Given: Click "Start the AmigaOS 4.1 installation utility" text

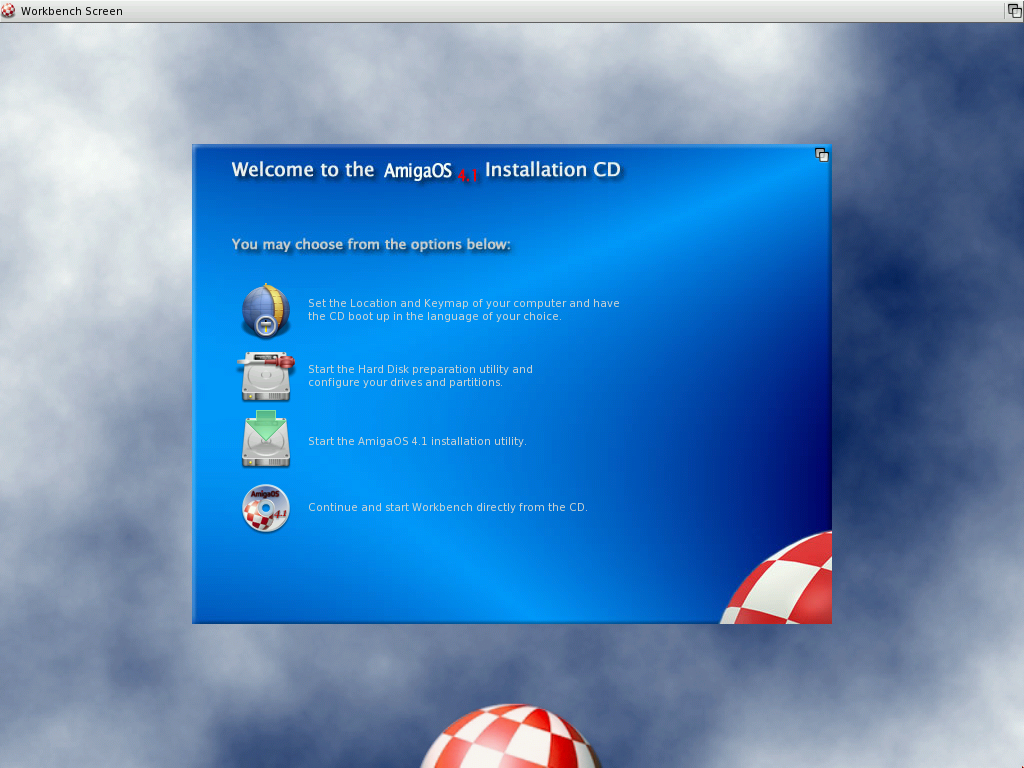Looking at the screenshot, I should coord(416,441).
